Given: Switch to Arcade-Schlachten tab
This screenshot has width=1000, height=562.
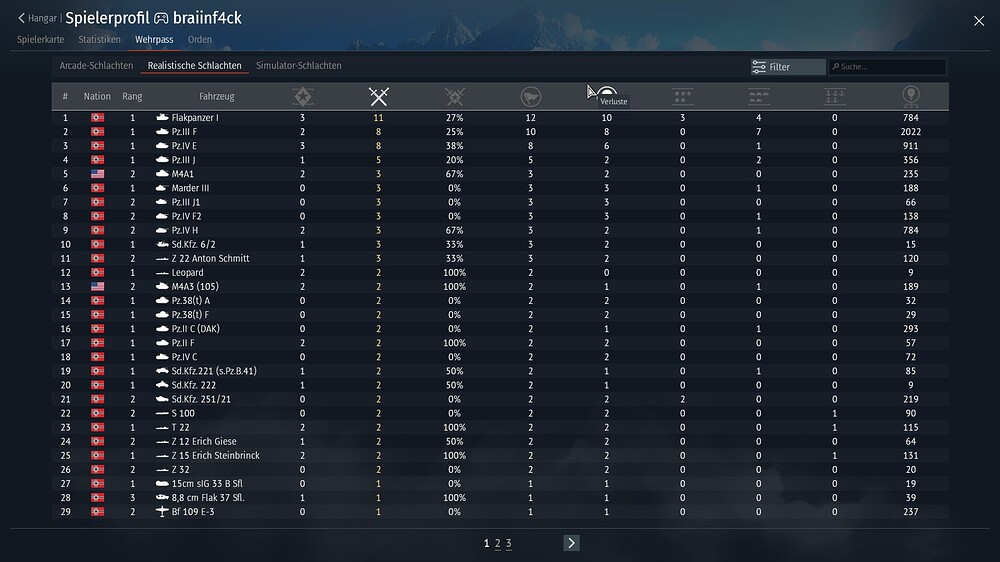Looking at the screenshot, I should tap(96, 66).
